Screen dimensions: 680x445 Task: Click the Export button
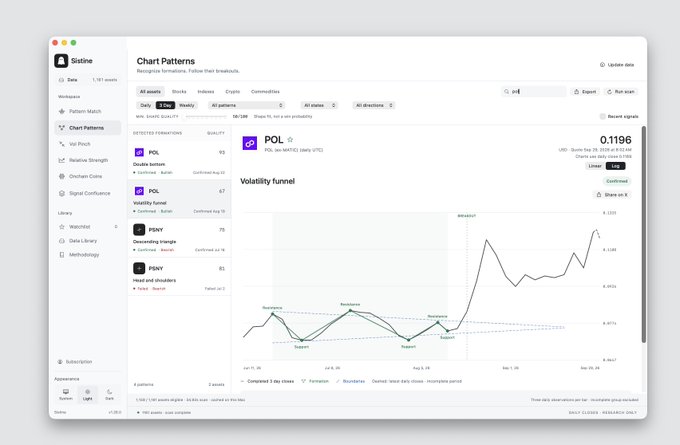[585, 92]
